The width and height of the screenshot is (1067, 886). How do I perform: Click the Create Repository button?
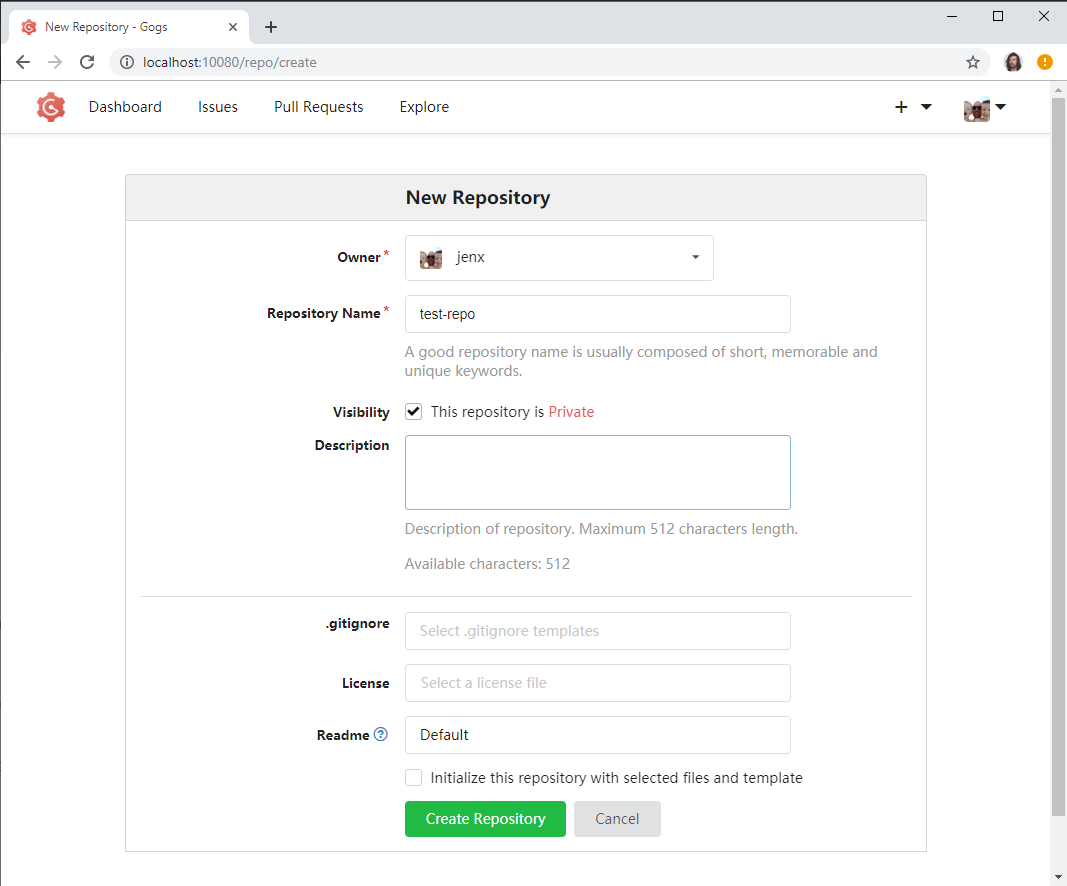pos(485,819)
